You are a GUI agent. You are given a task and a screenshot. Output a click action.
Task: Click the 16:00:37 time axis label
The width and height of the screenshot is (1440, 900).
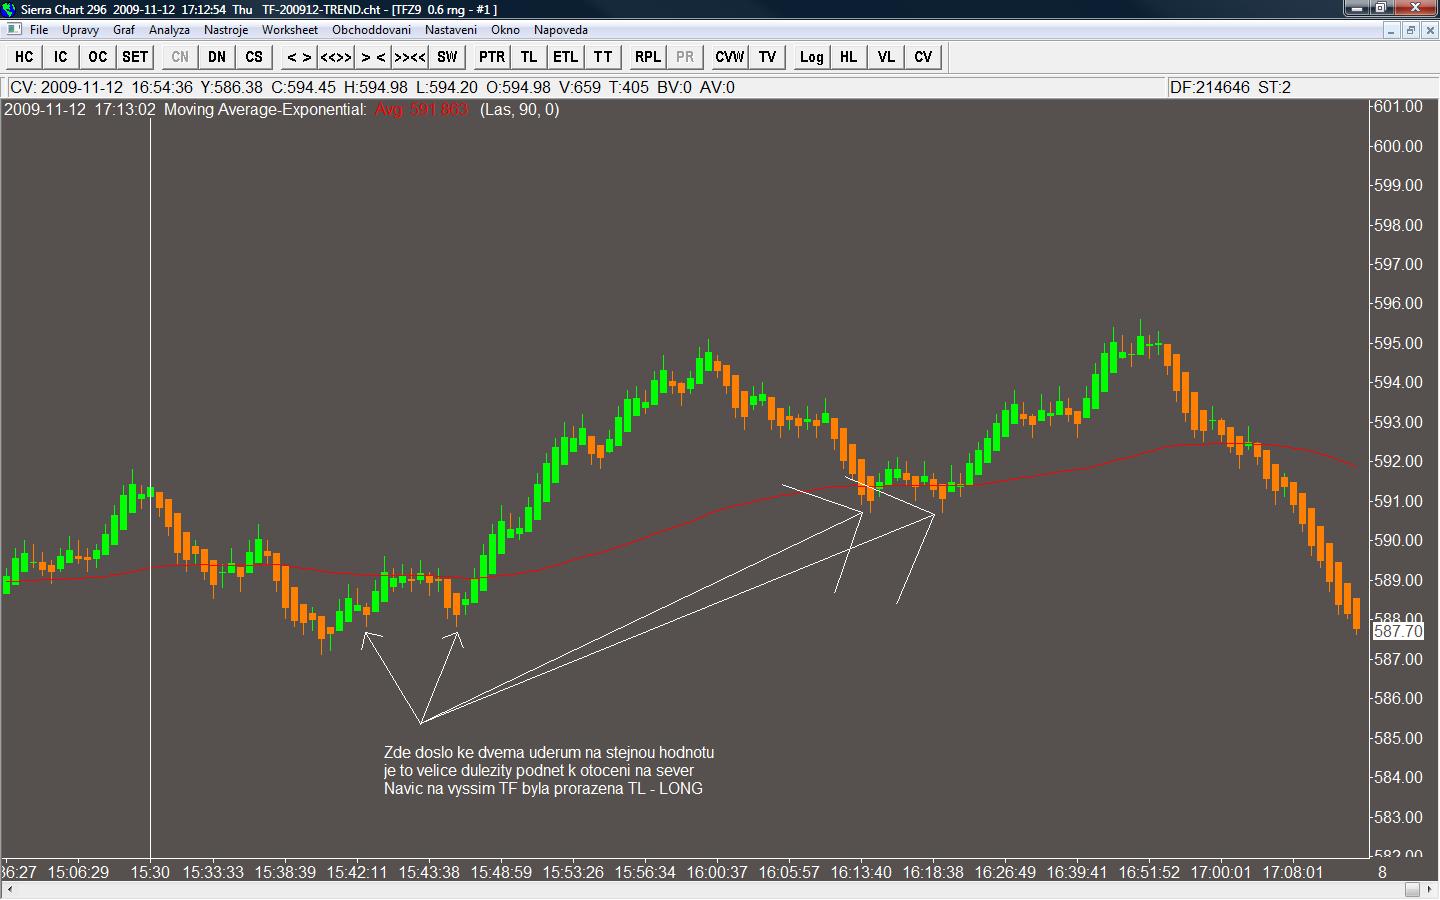[x=717, y=872]
